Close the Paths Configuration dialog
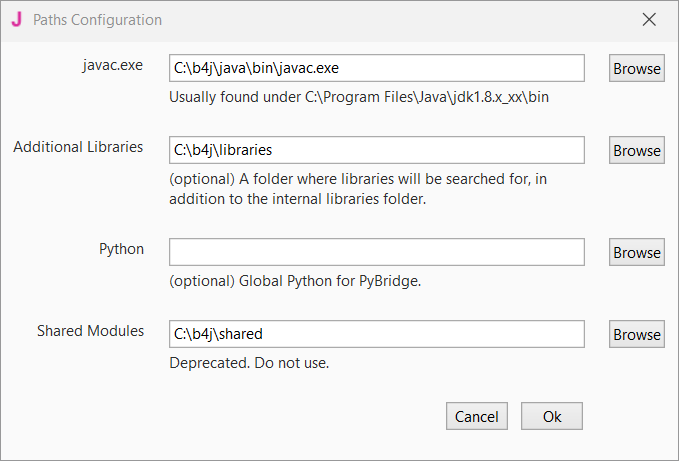This screenshot has height=461, width=679. (x=649, y=19)
